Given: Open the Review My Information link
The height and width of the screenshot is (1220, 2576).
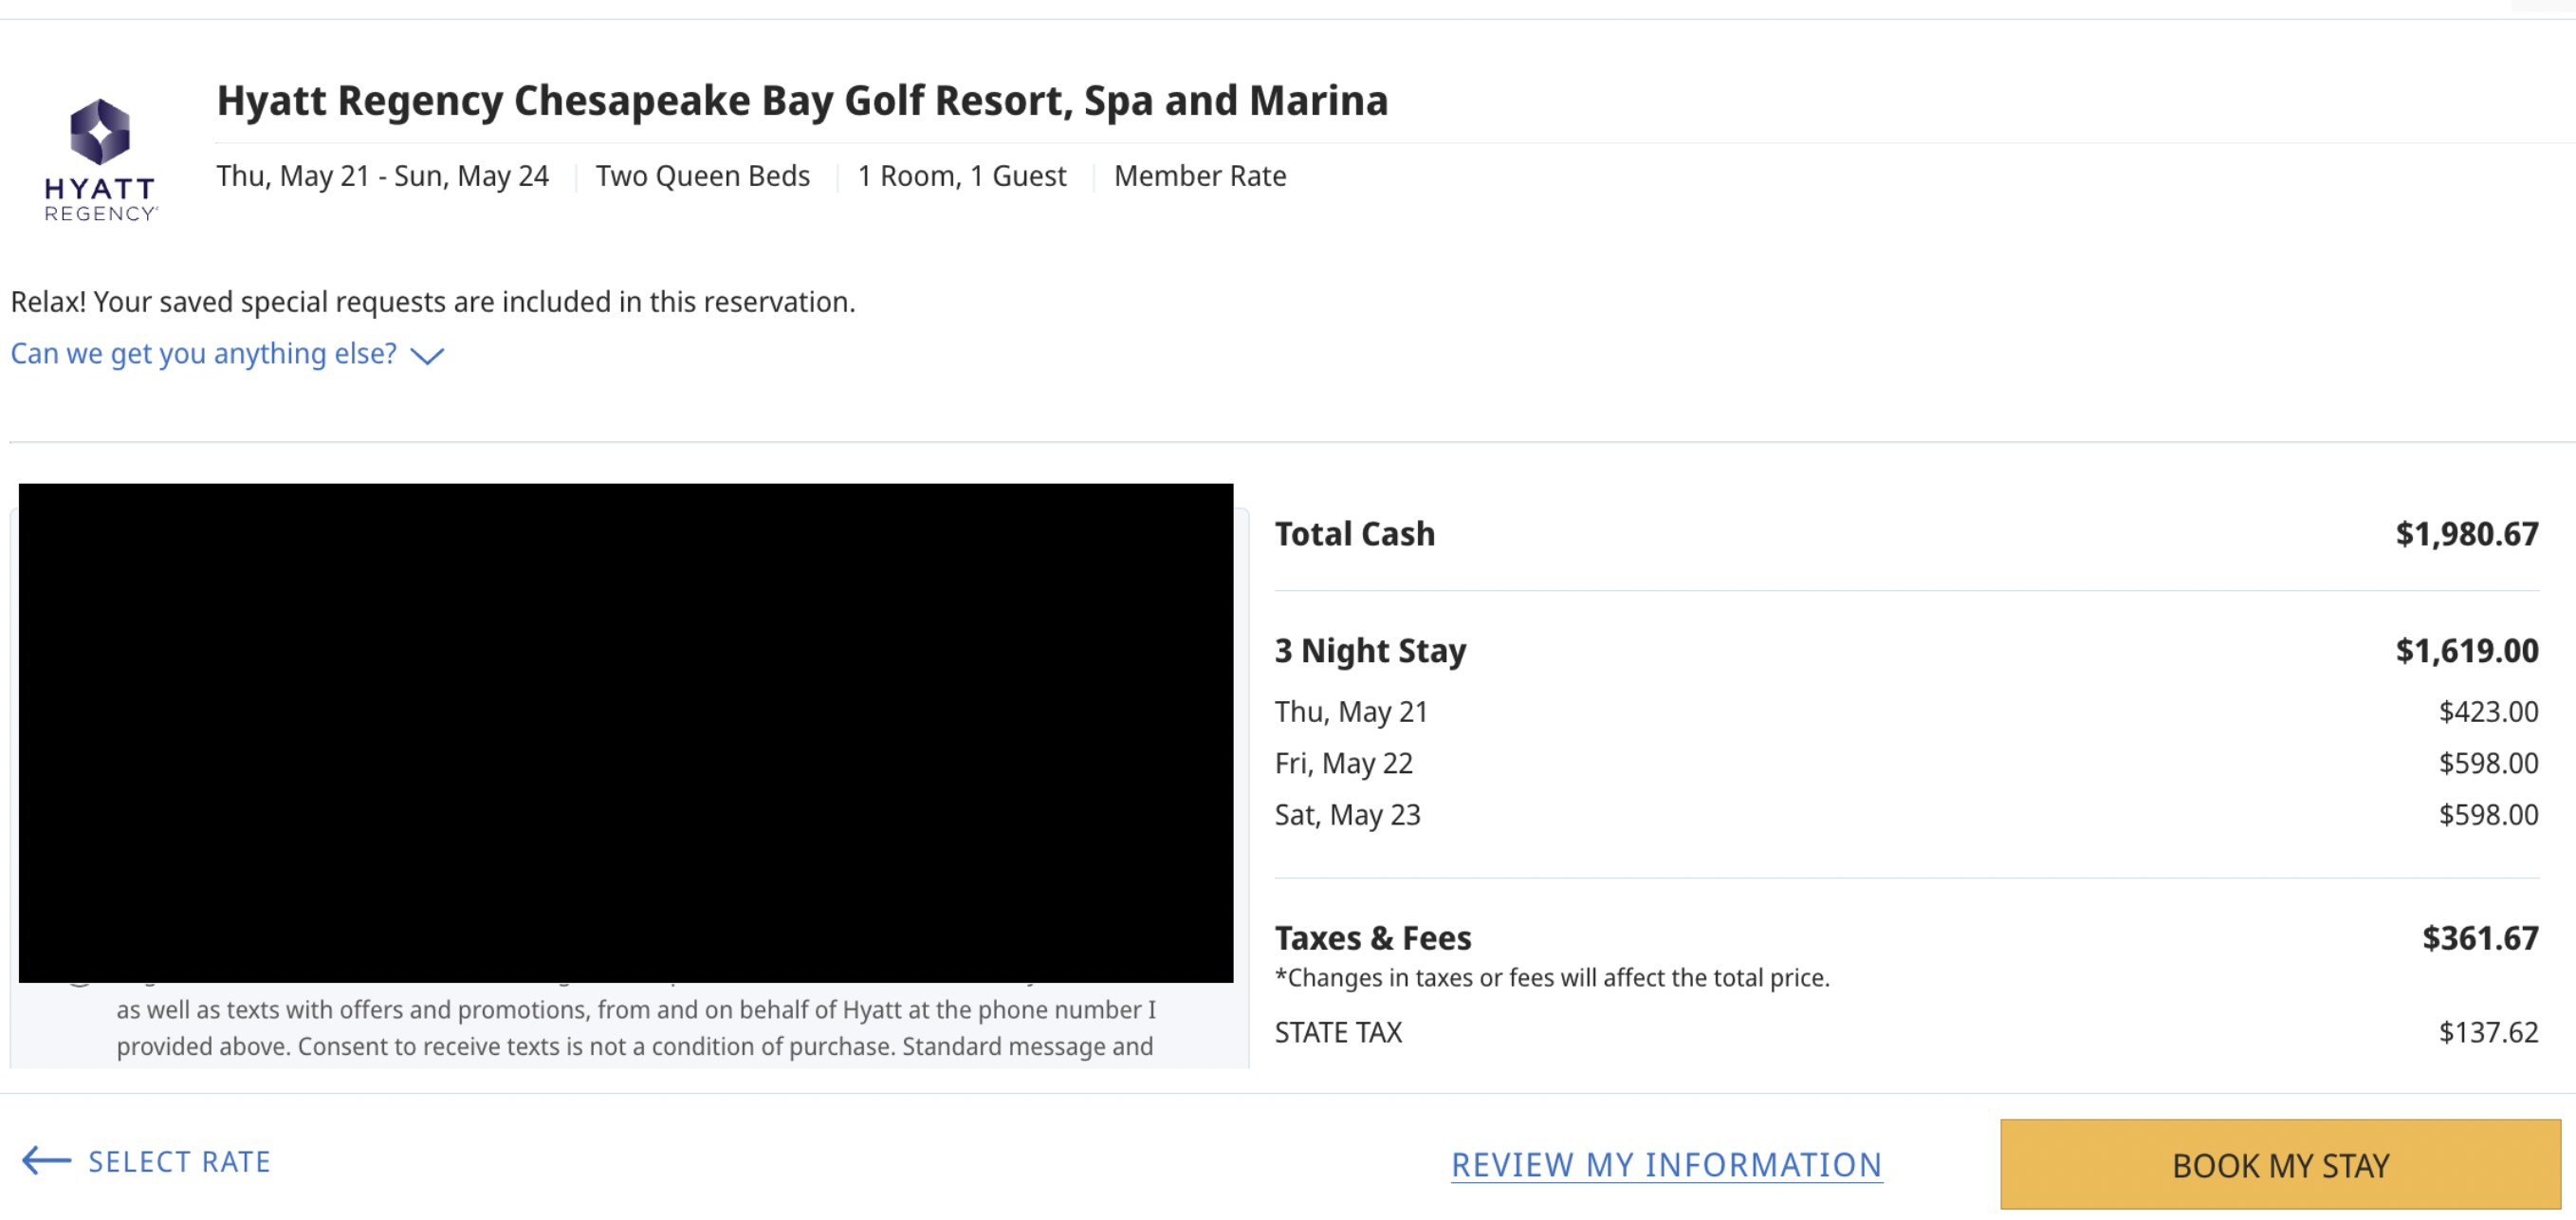Looking at the screenshot, I should (x=1666, y=1165).
